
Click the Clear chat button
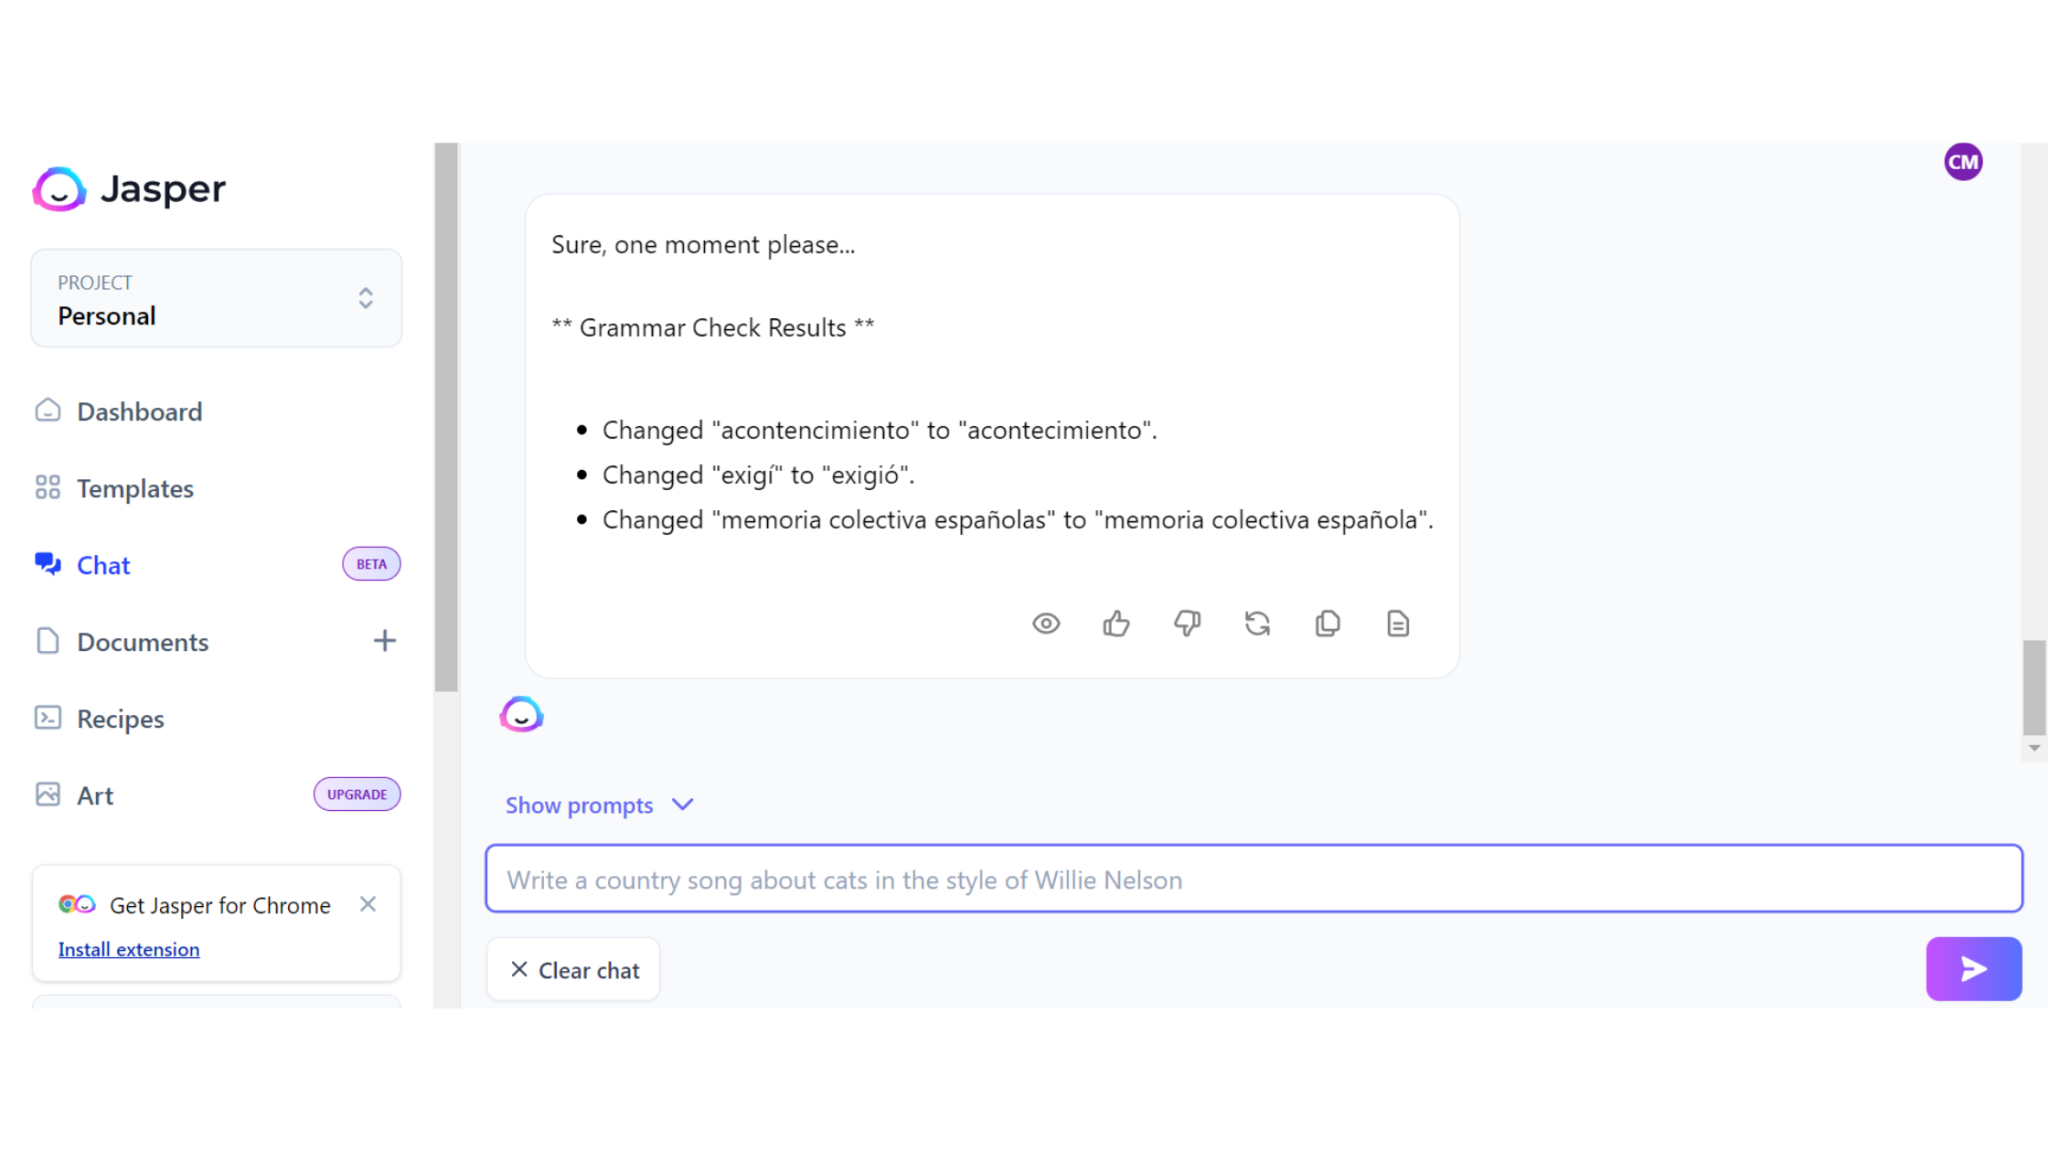(x=574, y=969)
